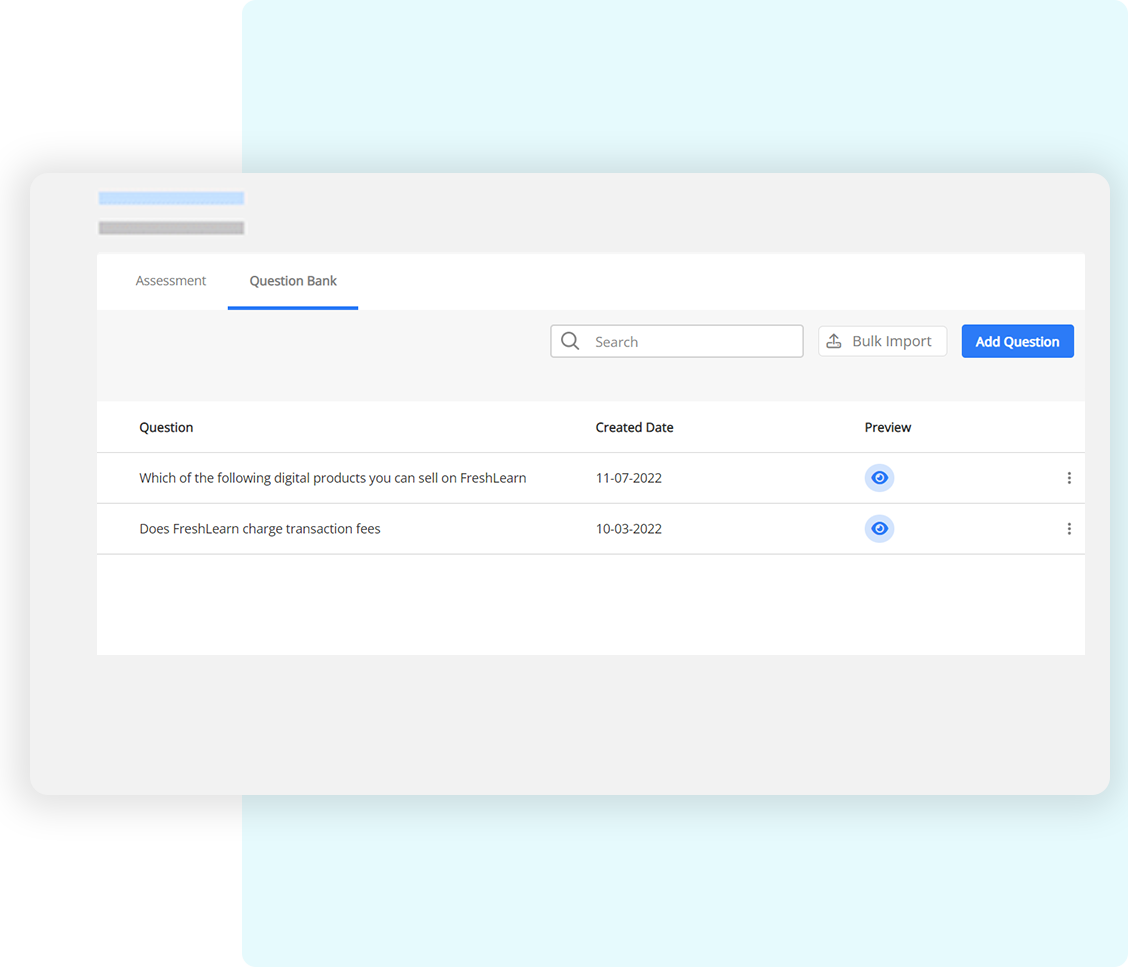Open question 'Which of the following digital products'

click(x=332, y=478)
